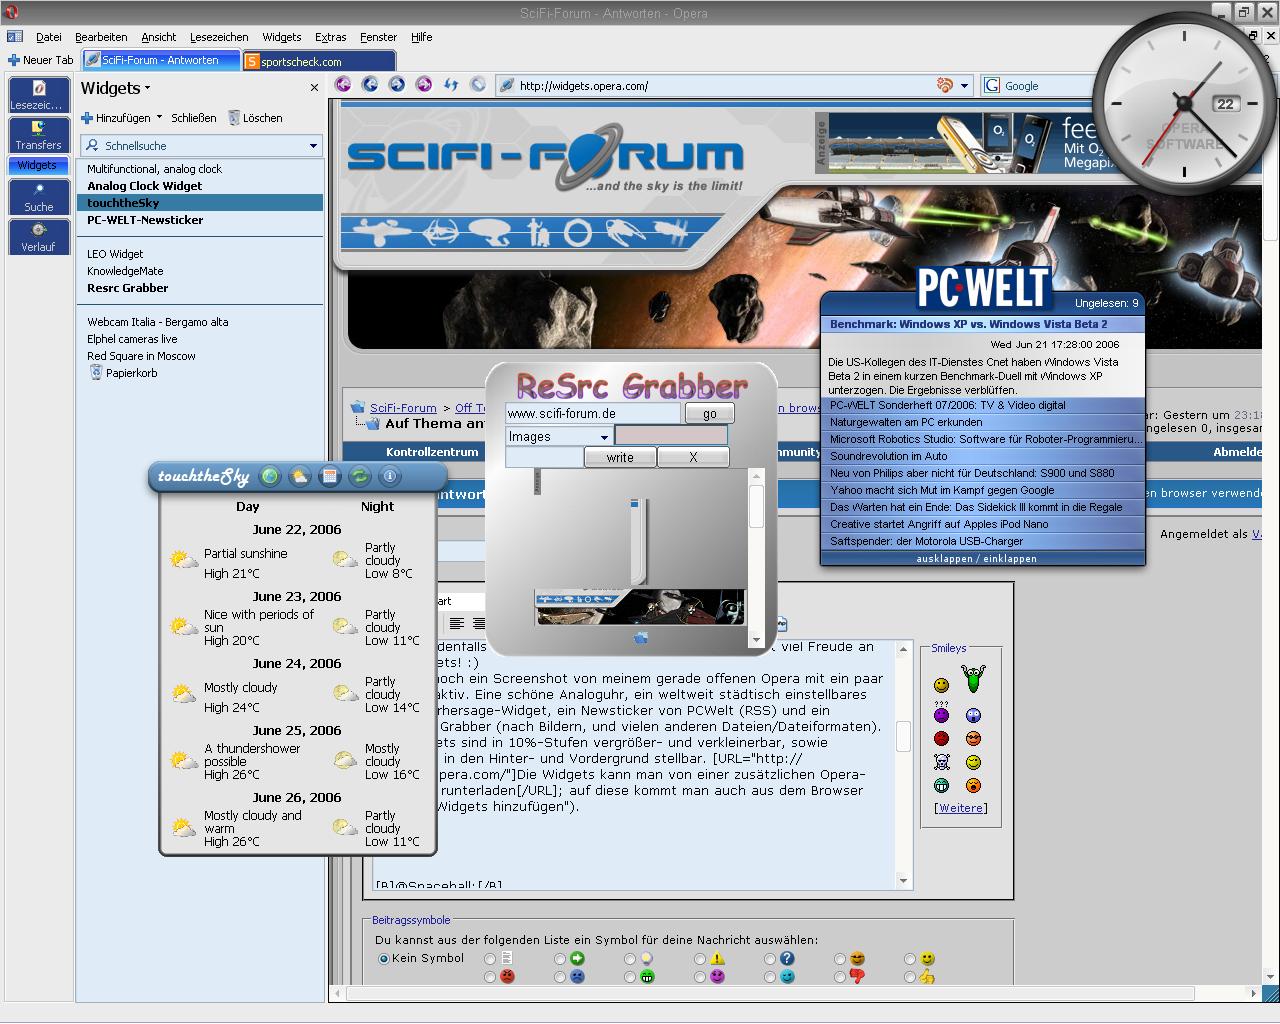The image size is (1280, 1024).
Task: Open the Schnellsuche dropdown arrow
Action: [312, 146]
